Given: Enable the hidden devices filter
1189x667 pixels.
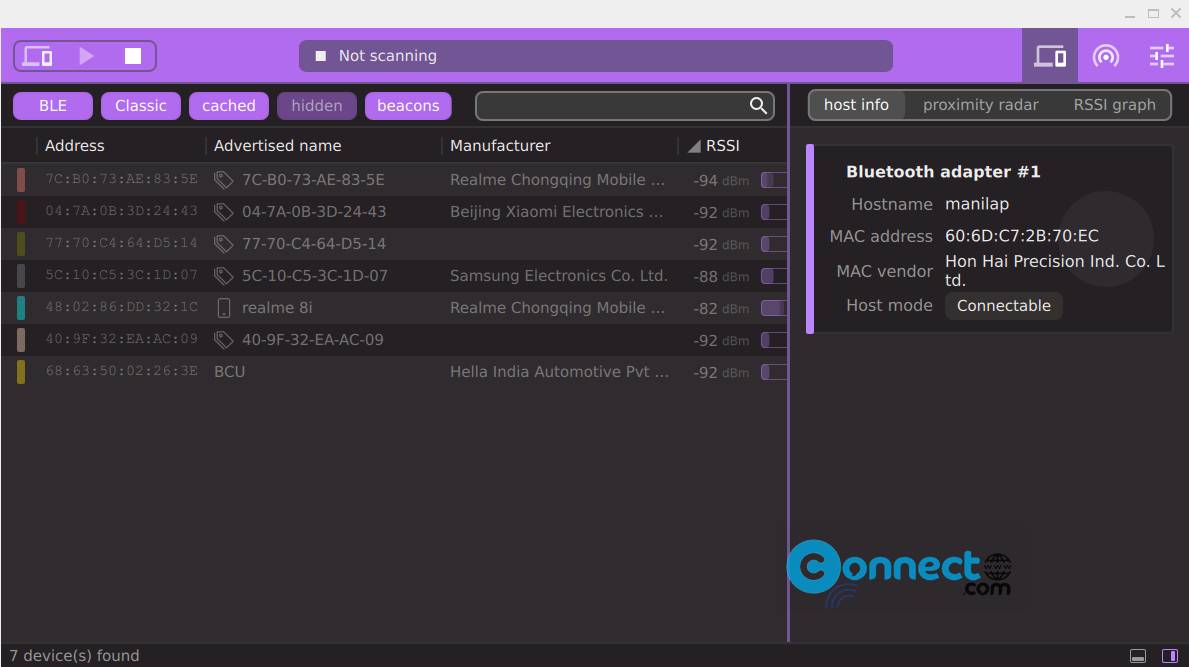Looking at the screenshot, I should 317,106.
